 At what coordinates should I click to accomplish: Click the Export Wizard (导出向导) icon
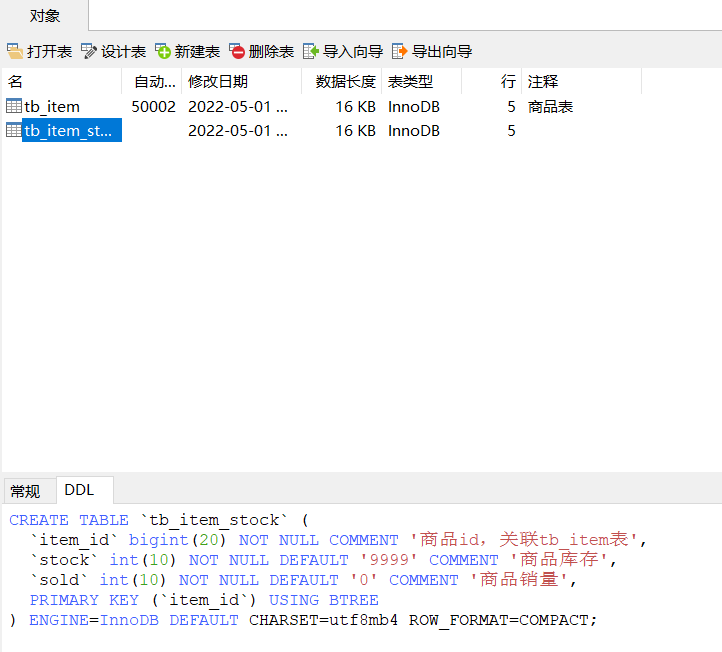tap(400, 51)
